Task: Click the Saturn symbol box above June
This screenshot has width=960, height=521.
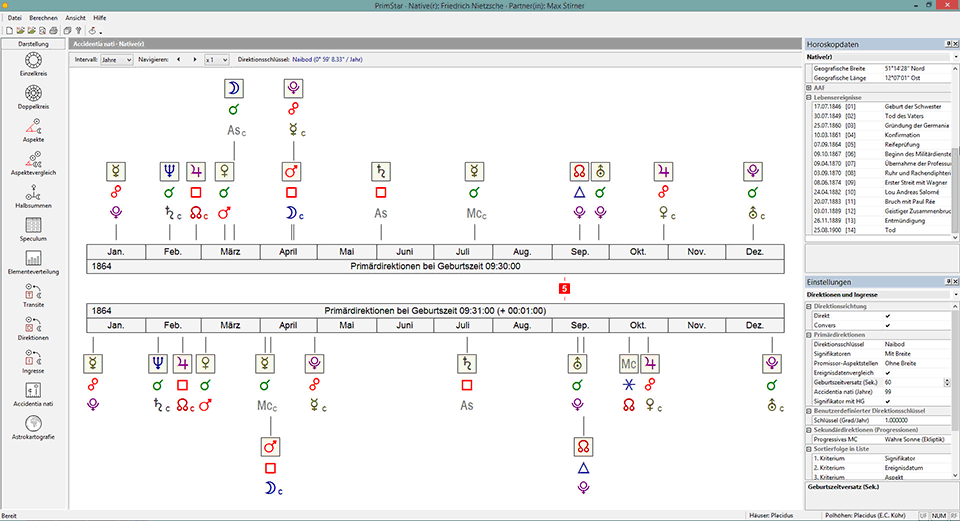Action: click(x=381, y=171)
